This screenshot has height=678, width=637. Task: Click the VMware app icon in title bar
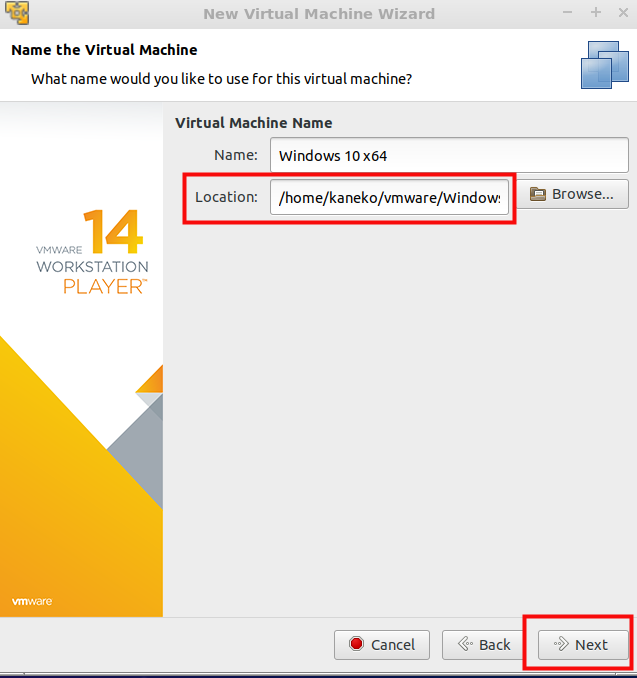coord(16,13)
